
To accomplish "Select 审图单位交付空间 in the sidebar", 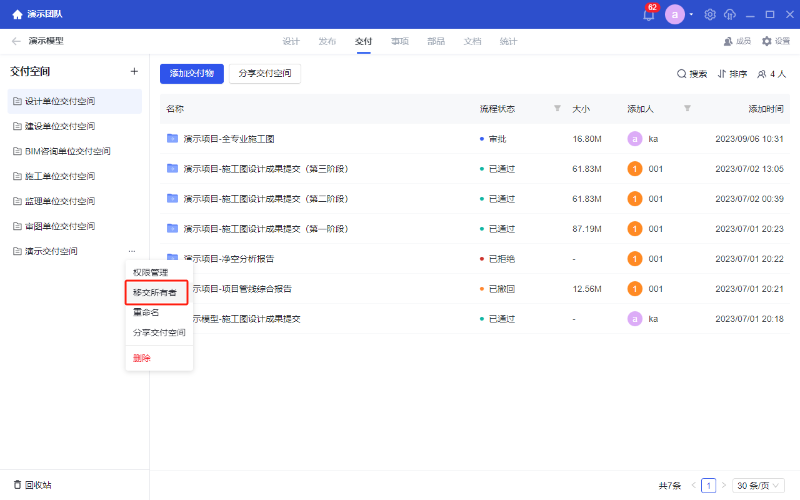I will 74,226.
